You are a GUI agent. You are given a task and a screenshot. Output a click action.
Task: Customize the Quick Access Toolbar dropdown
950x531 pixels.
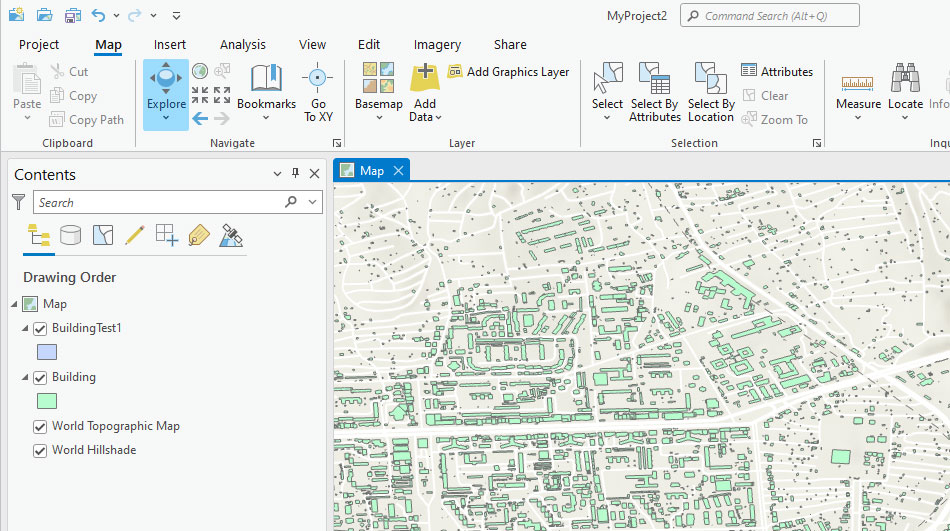176,16
